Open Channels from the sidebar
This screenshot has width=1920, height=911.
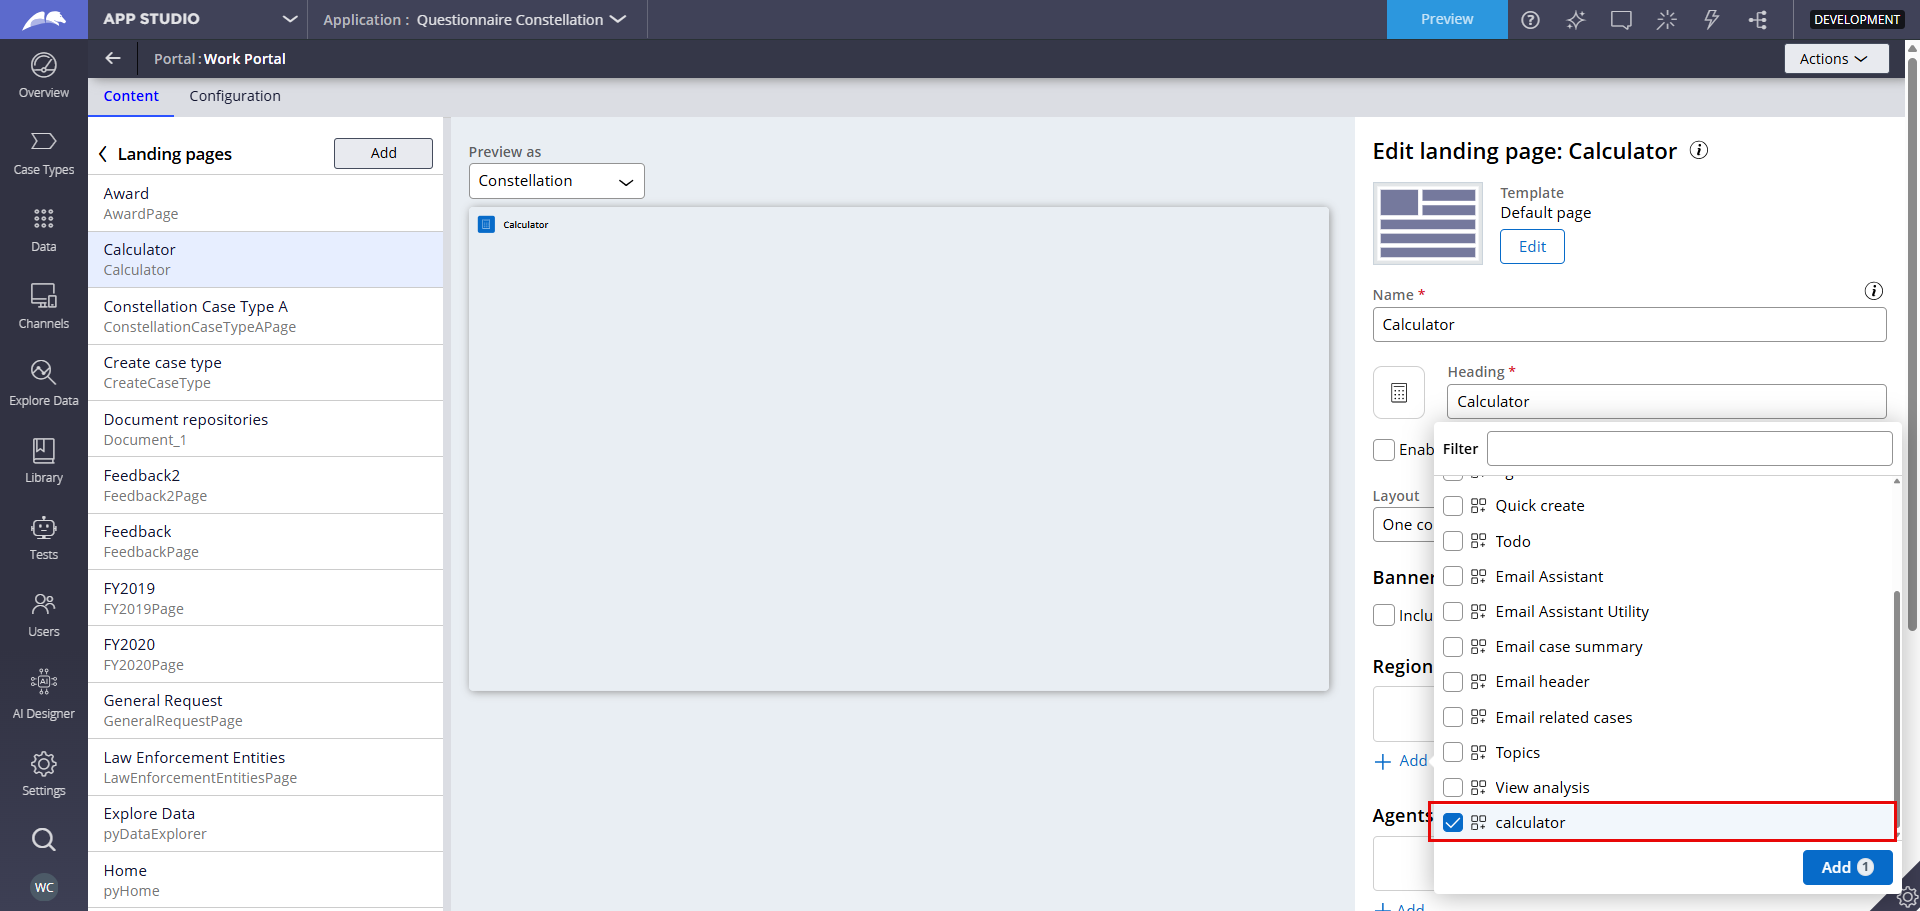pos(43,306)
